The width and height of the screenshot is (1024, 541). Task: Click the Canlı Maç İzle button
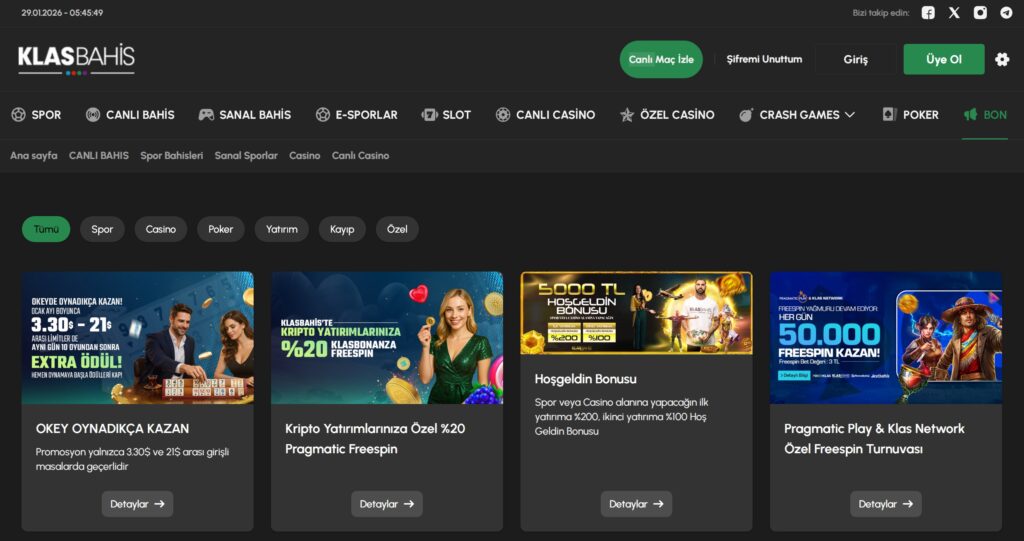point(661,59)
